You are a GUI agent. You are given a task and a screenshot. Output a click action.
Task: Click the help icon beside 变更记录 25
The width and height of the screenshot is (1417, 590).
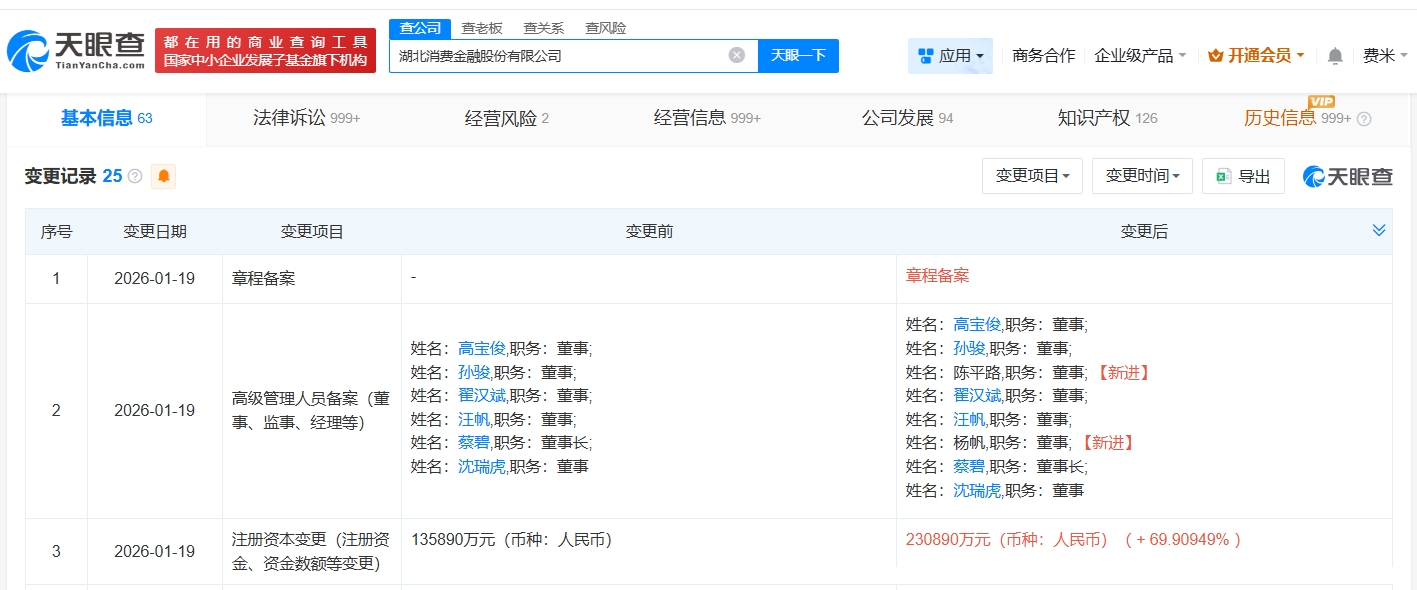(x=135, y=177)
